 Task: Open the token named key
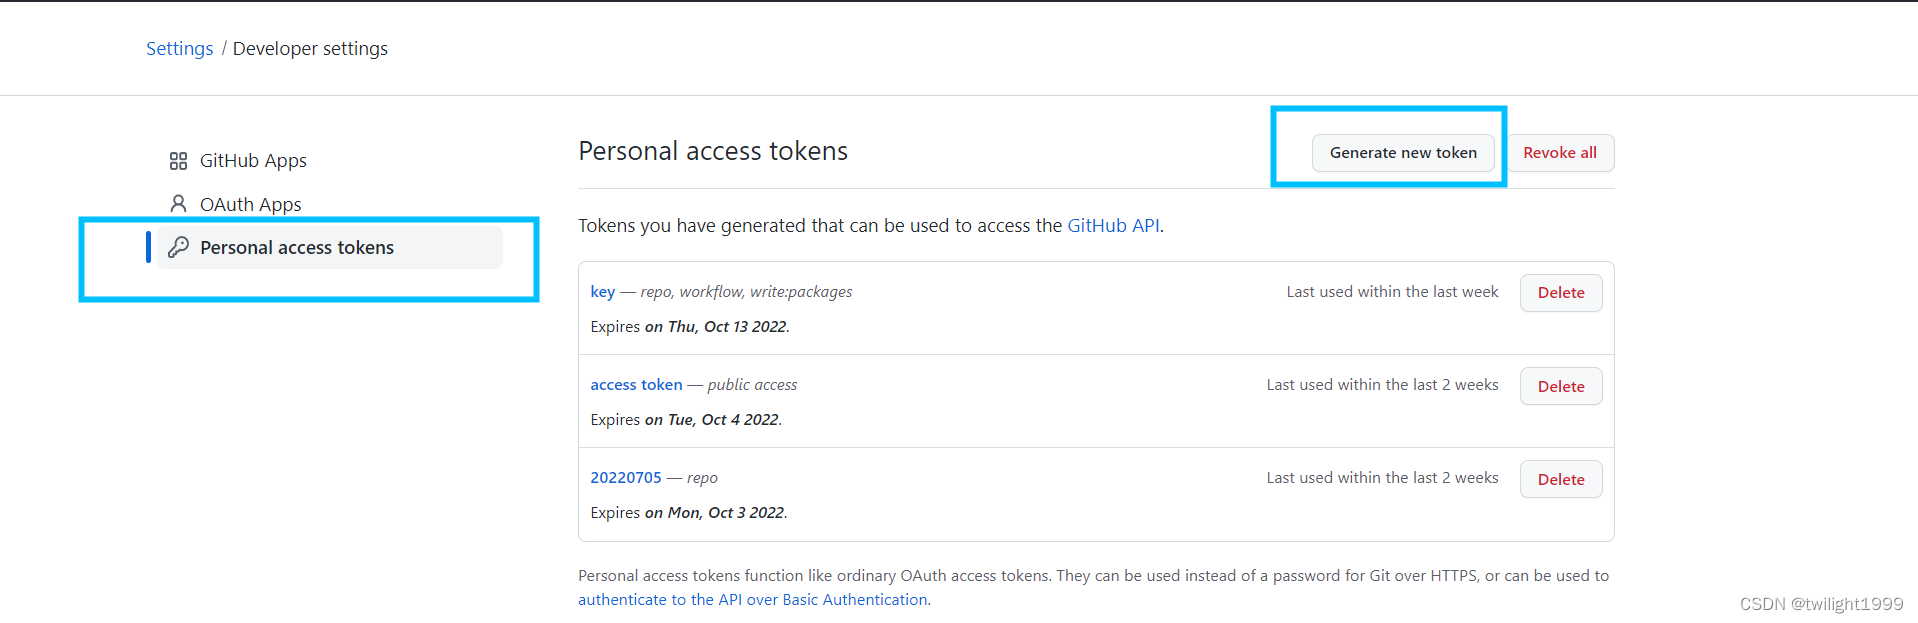(603, 291)
